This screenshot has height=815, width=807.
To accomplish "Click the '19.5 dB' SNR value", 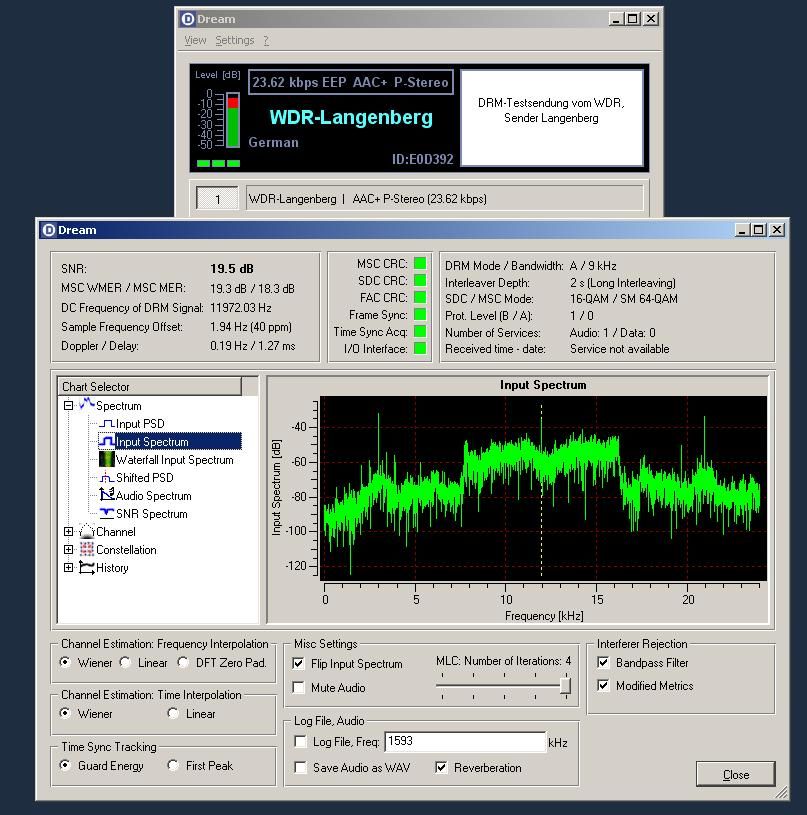I will click(x=231, y=269).
